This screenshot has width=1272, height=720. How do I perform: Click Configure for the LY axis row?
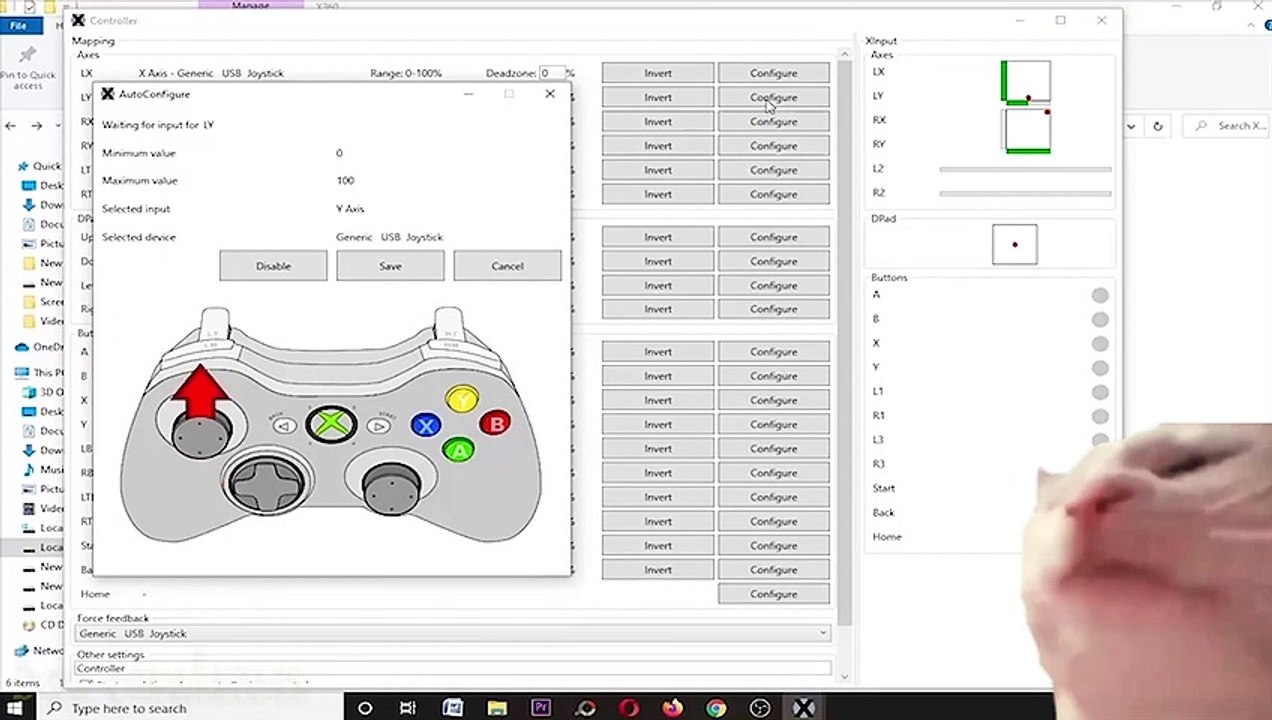[774, 97]
